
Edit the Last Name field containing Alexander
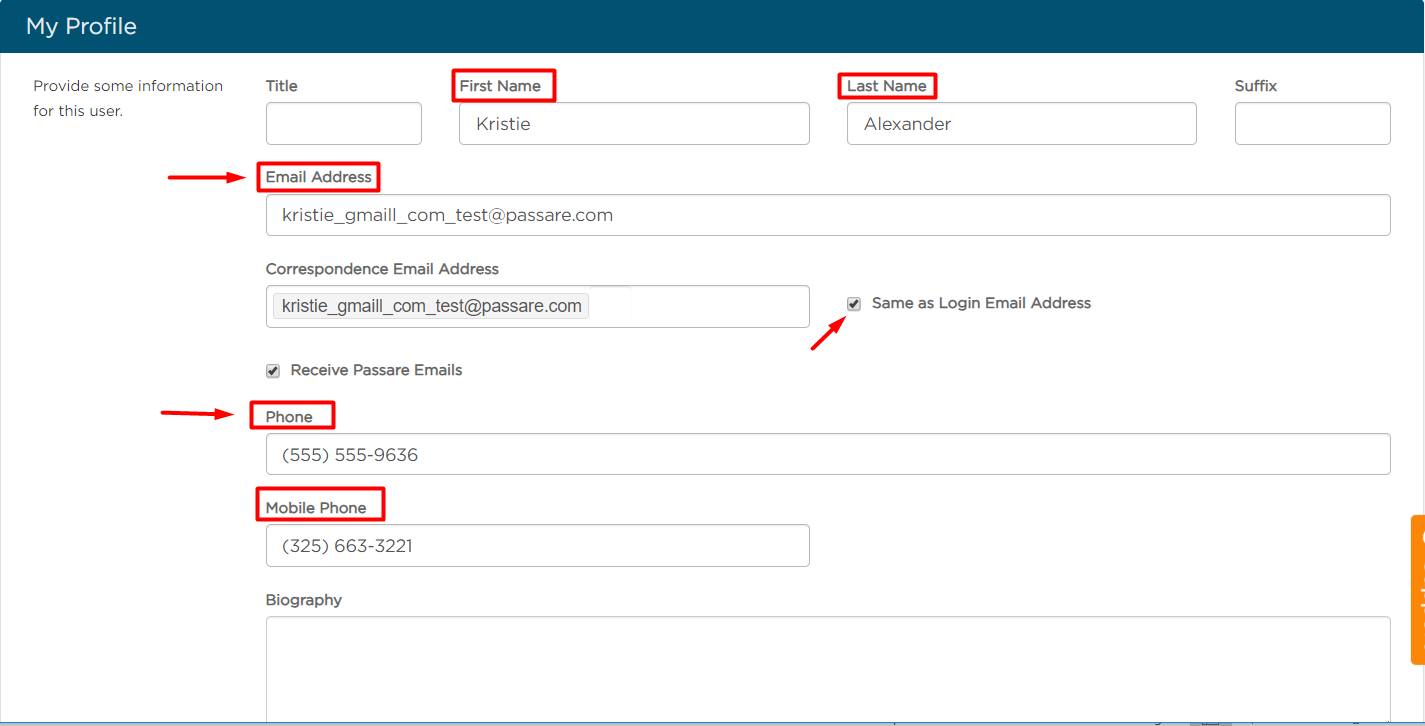tap(1022, 123)
